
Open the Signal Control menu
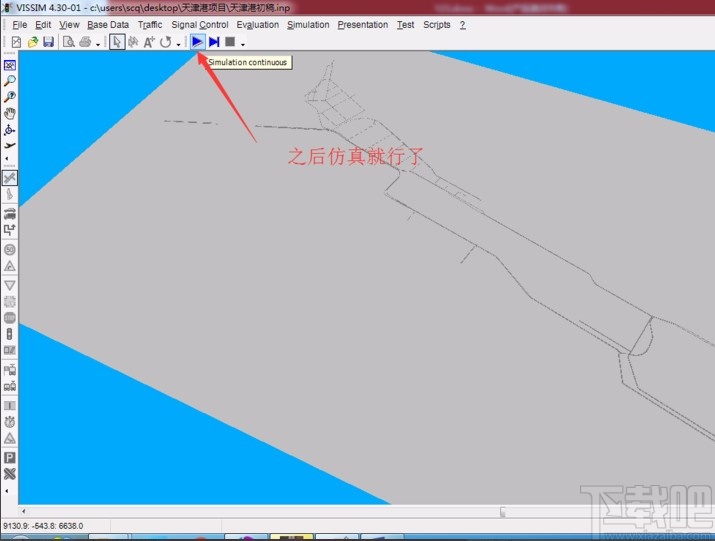tap(200, 25)
